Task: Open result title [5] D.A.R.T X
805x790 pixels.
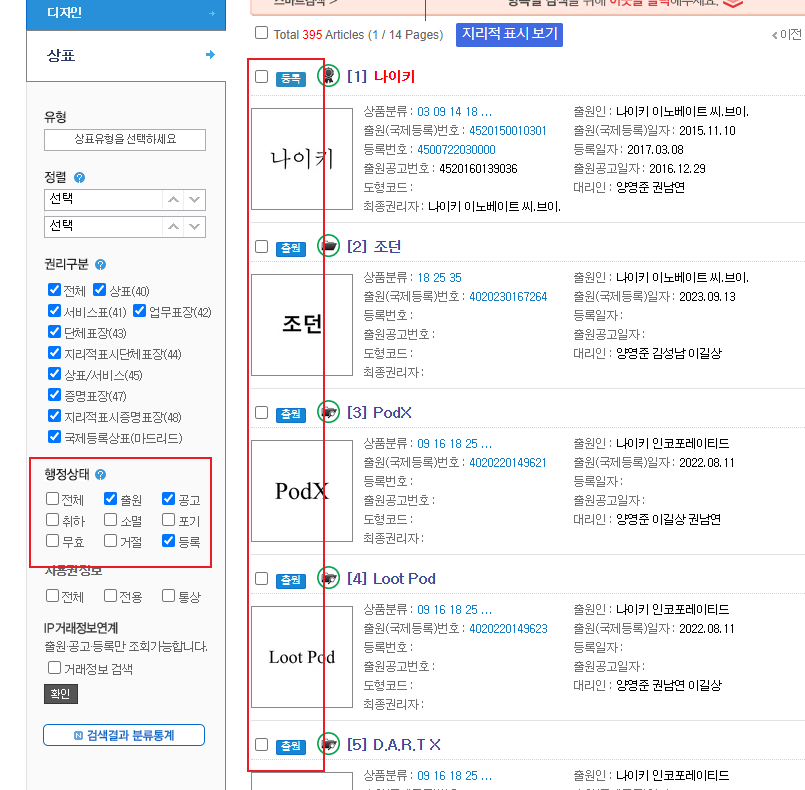Action: [394, 744]
